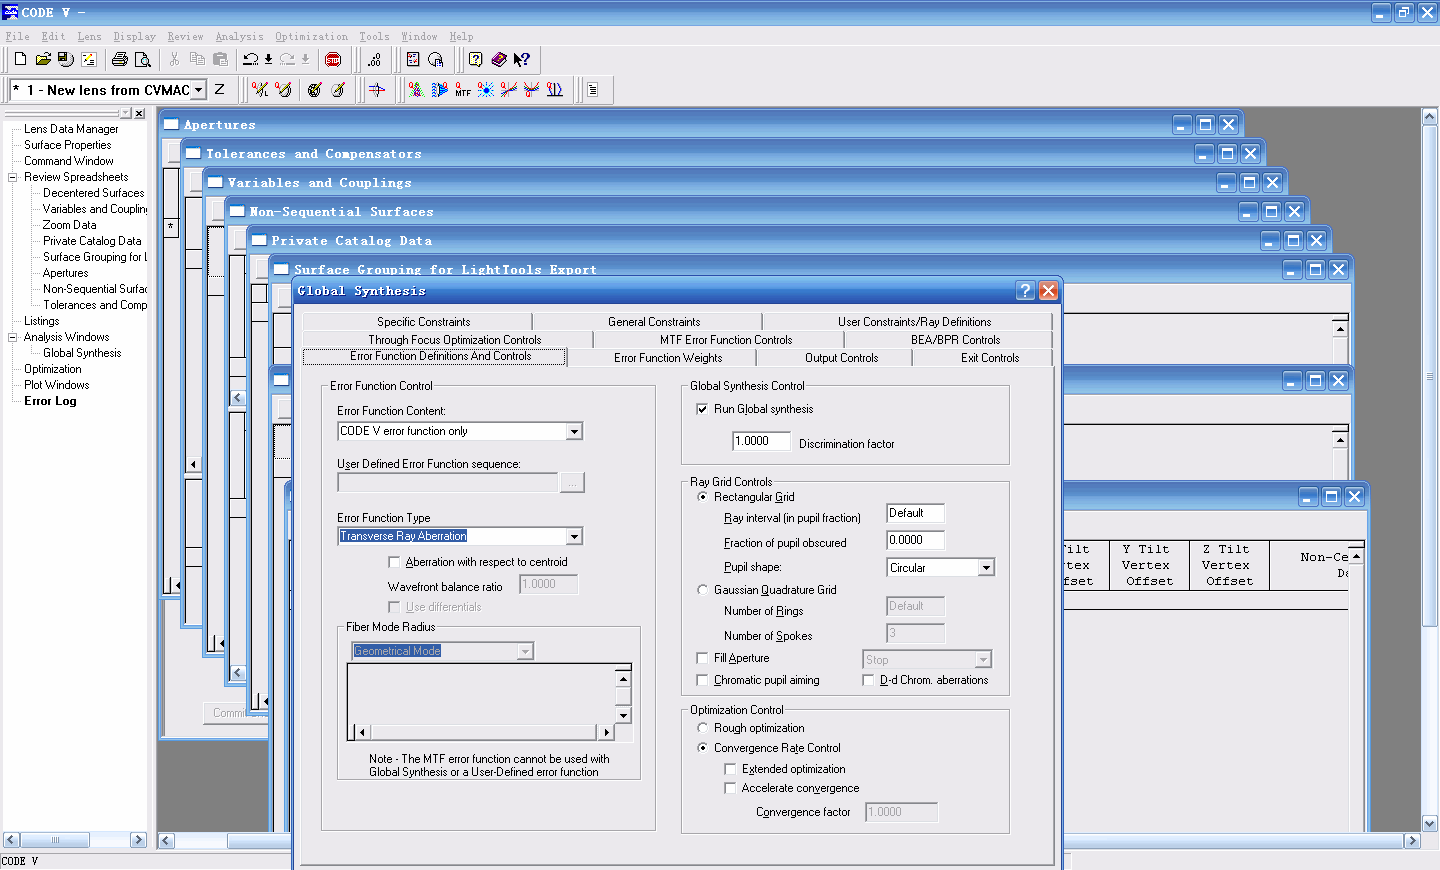Click the checklist icon right of decimal dots
This screenshot has height=870, width=1440.
pyautogui.click(x=413, y=59)
